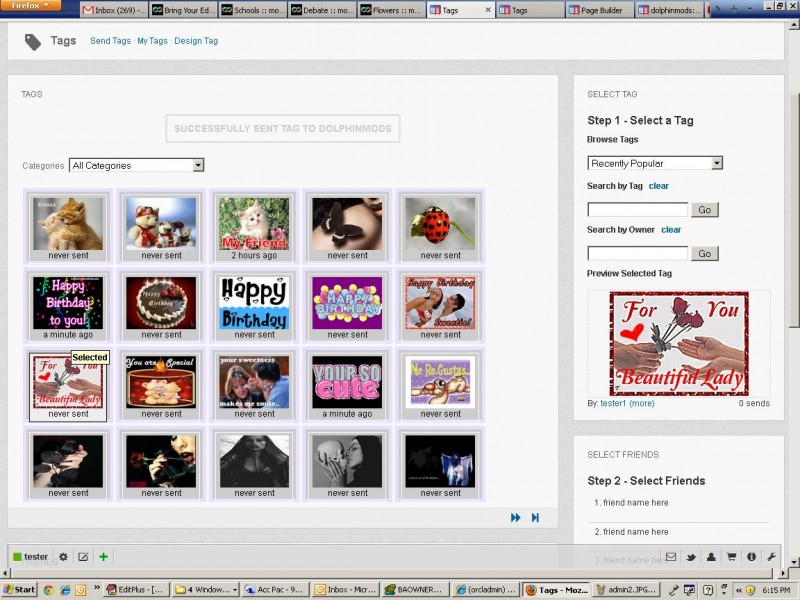
Task: Click the large For You preview image
Action: (x=679, y=343)
